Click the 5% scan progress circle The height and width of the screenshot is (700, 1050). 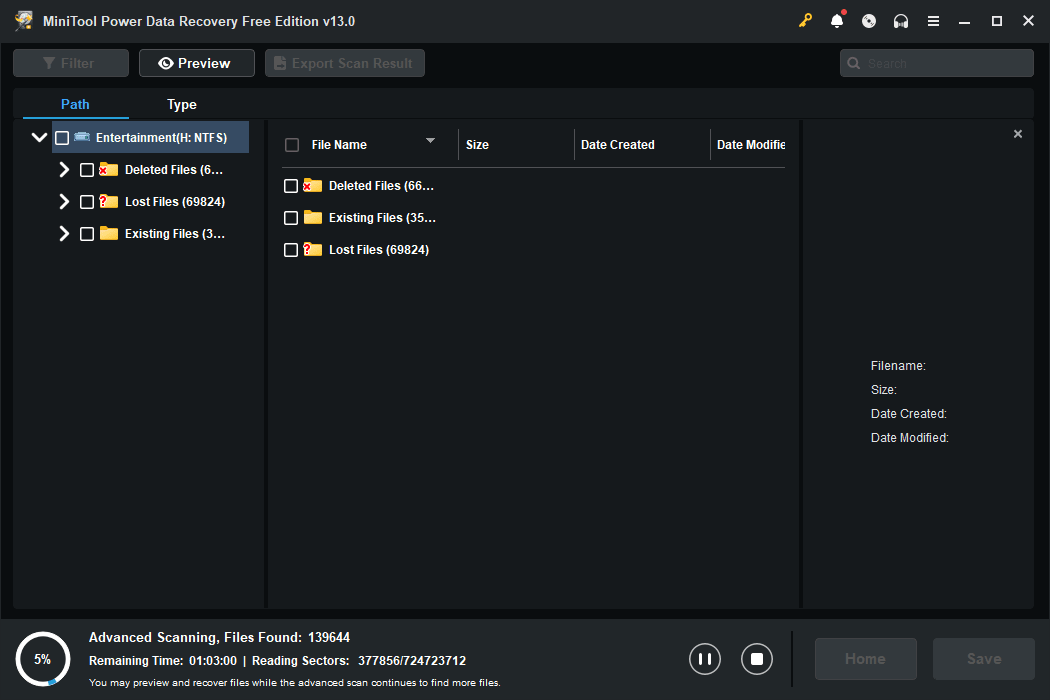coord(43,659)
